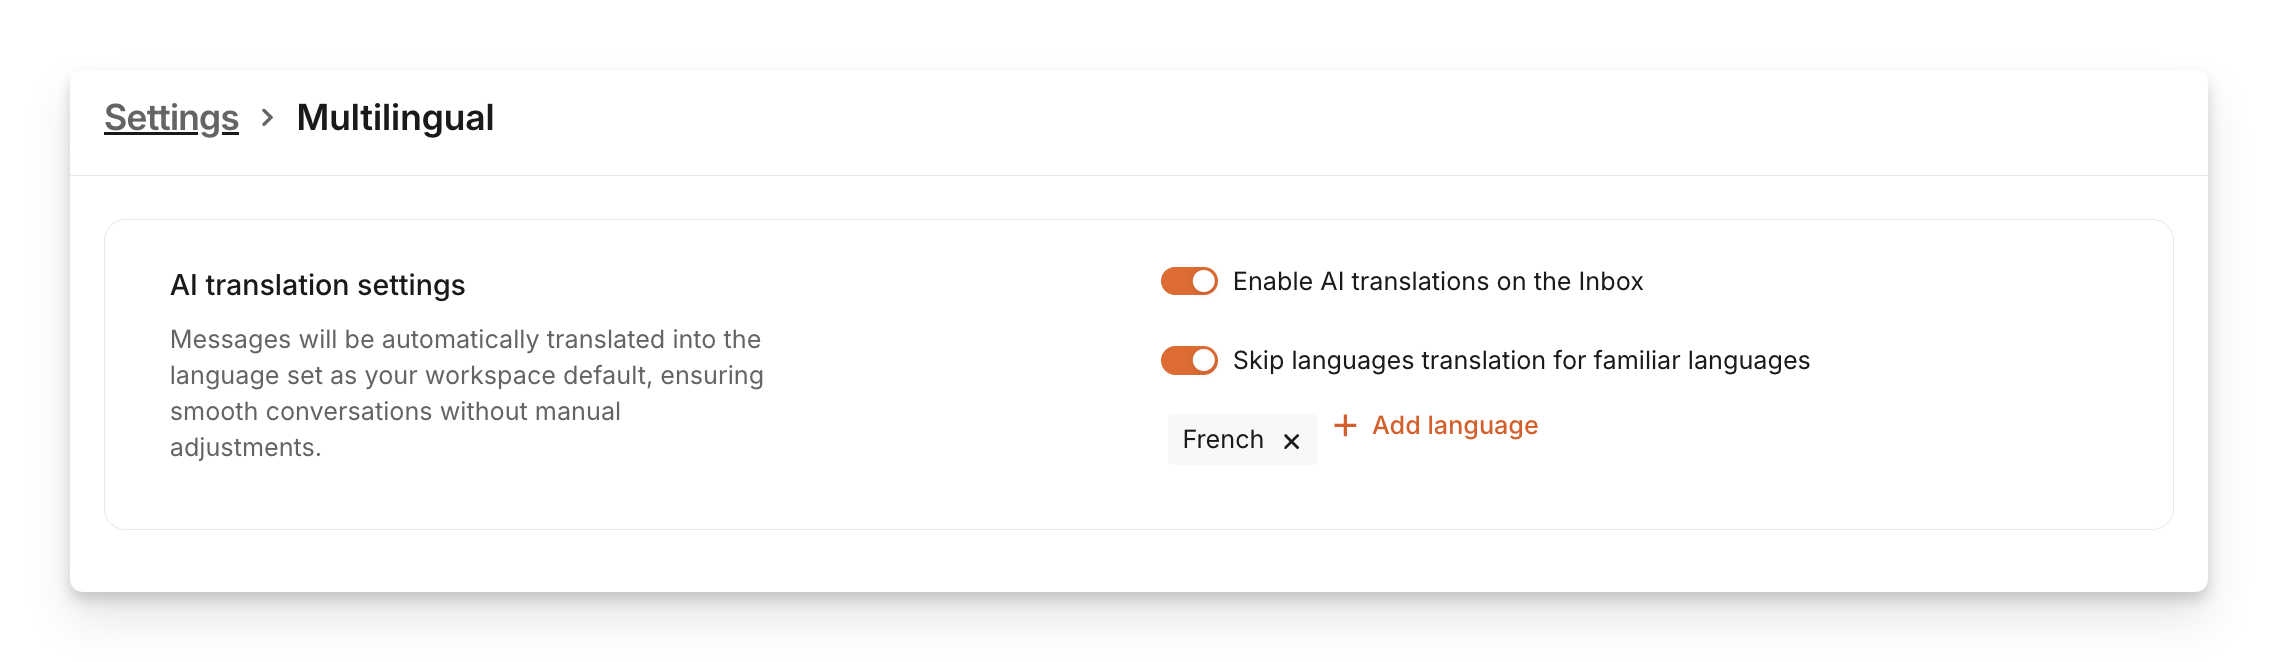Click the 'Enable AI translations on the Inbox' label
The height and width of the screenshot is (662, 2278).
[x=1437, y=282]
